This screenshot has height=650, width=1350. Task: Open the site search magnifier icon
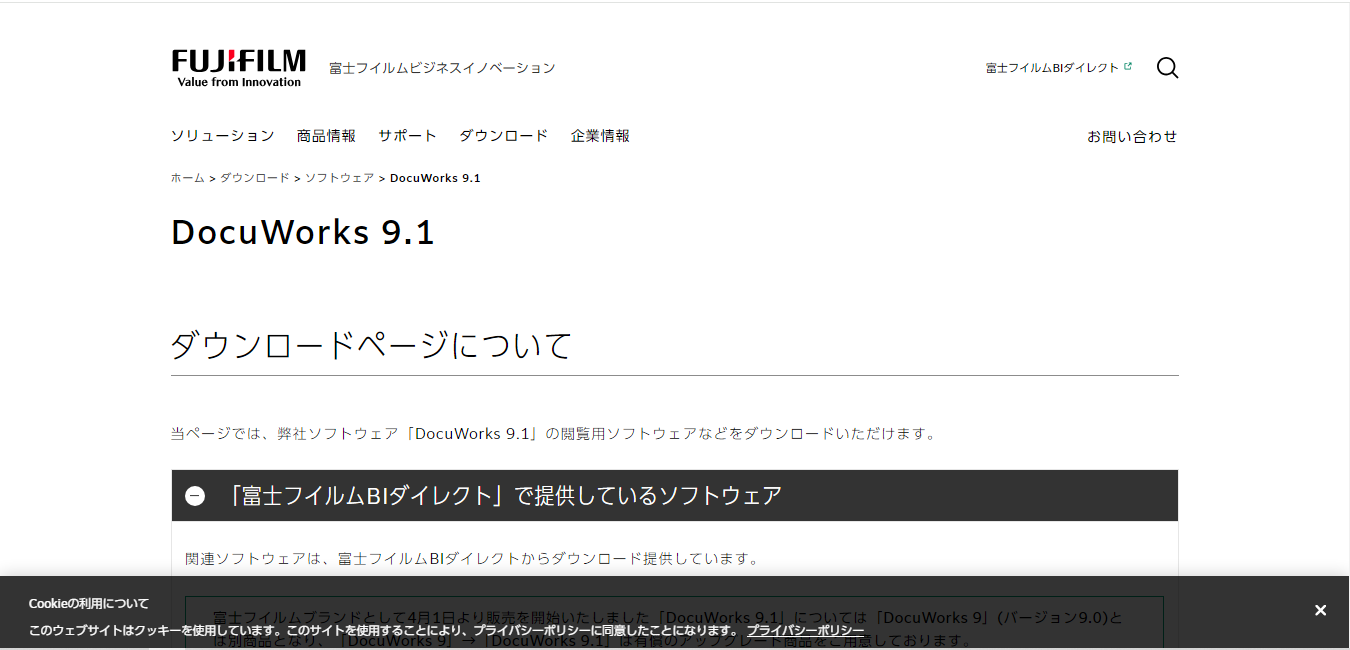point(1167,68)
